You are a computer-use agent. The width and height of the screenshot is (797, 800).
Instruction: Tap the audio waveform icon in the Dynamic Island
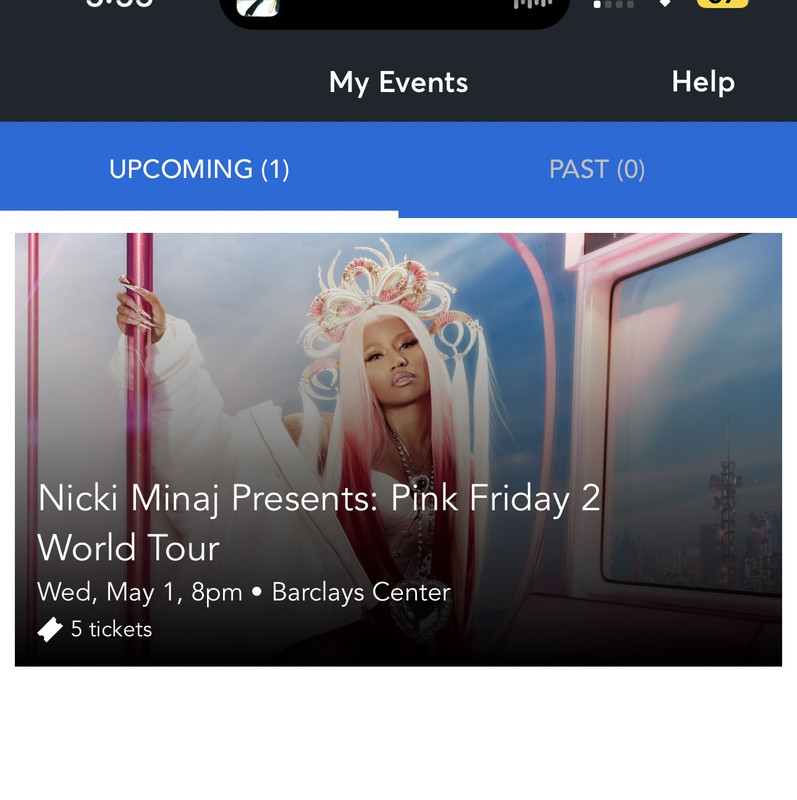coord(533,5)
